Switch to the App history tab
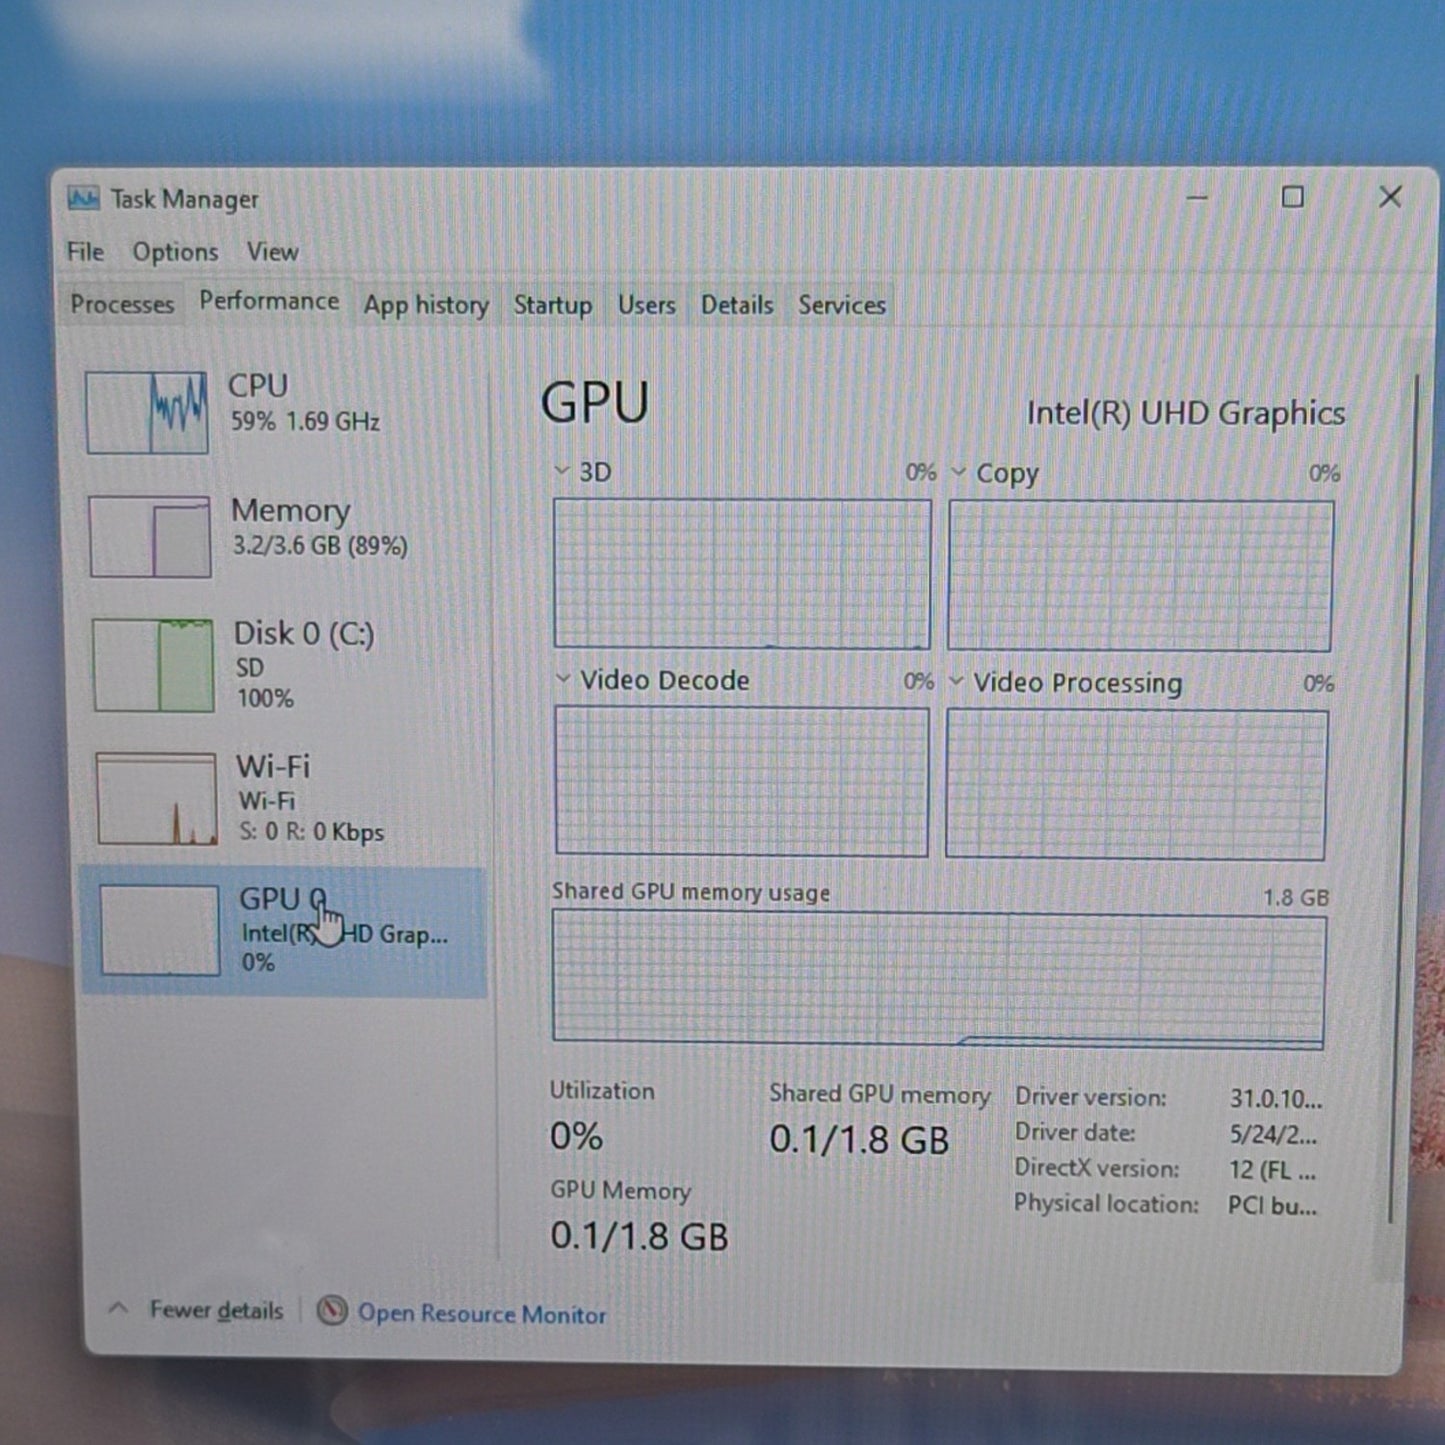The image size is (1445, 1445). [426, 305]
